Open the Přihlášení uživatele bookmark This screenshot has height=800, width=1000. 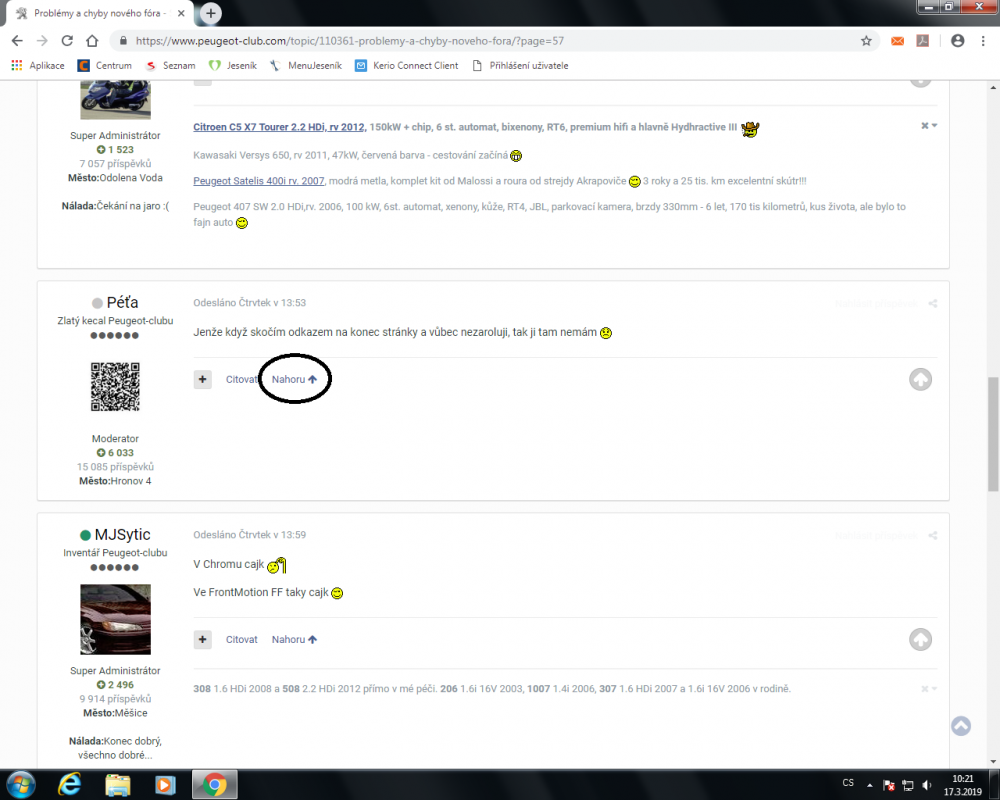point(520,66)
